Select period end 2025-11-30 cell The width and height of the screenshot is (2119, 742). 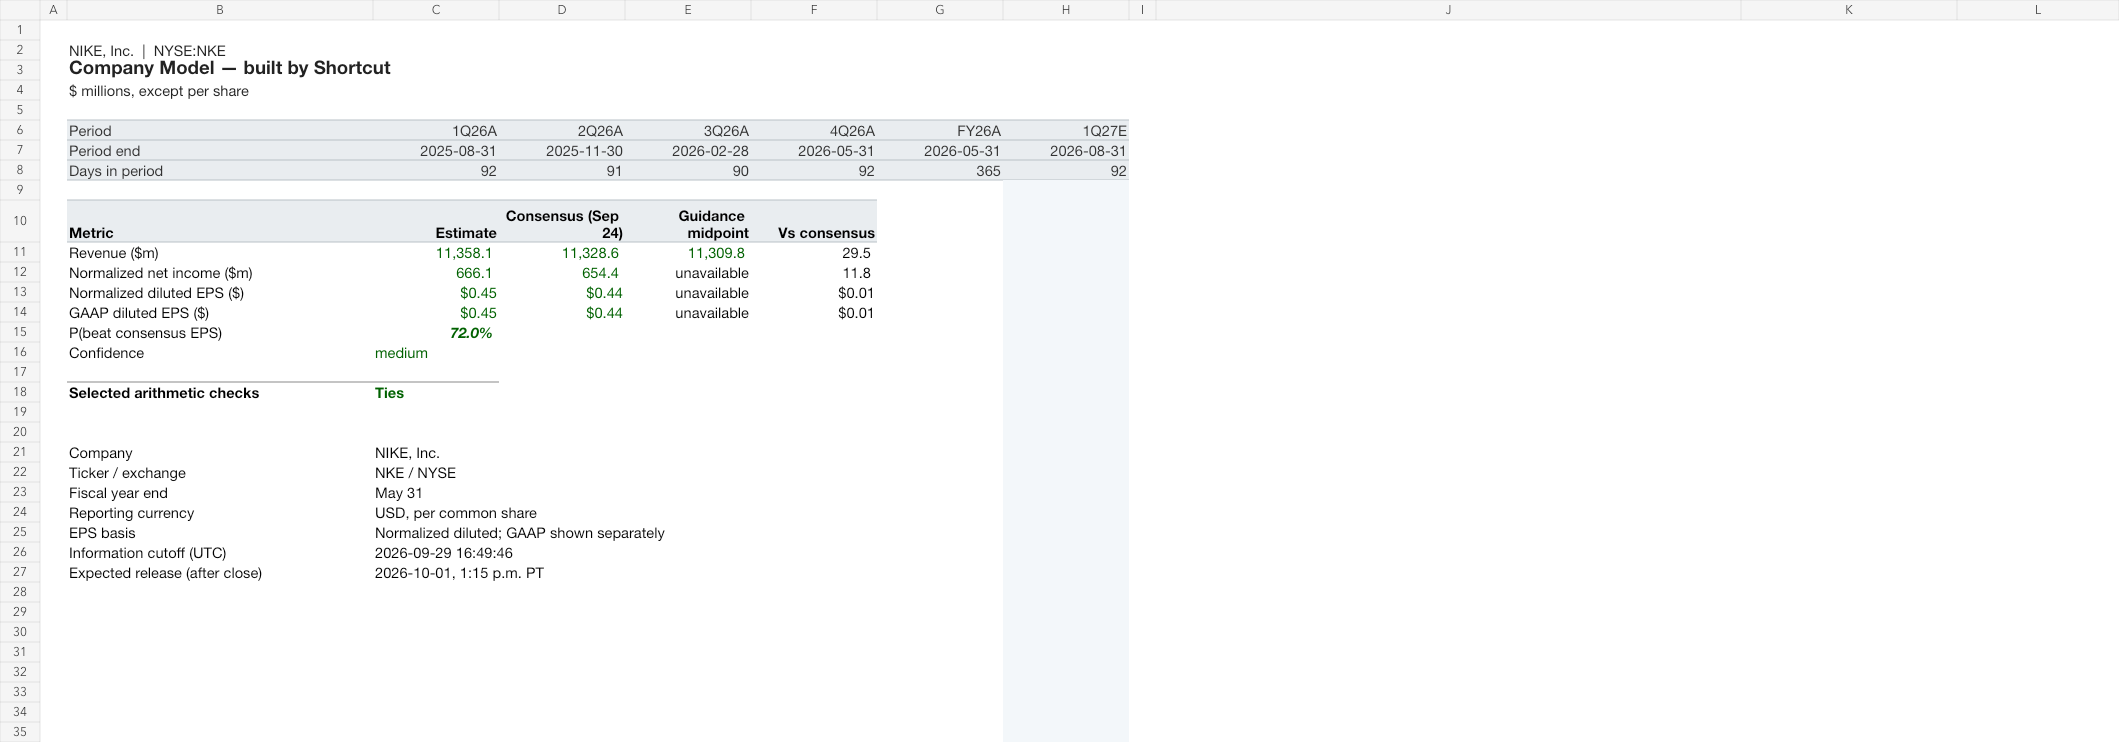(x=562, y=151)
